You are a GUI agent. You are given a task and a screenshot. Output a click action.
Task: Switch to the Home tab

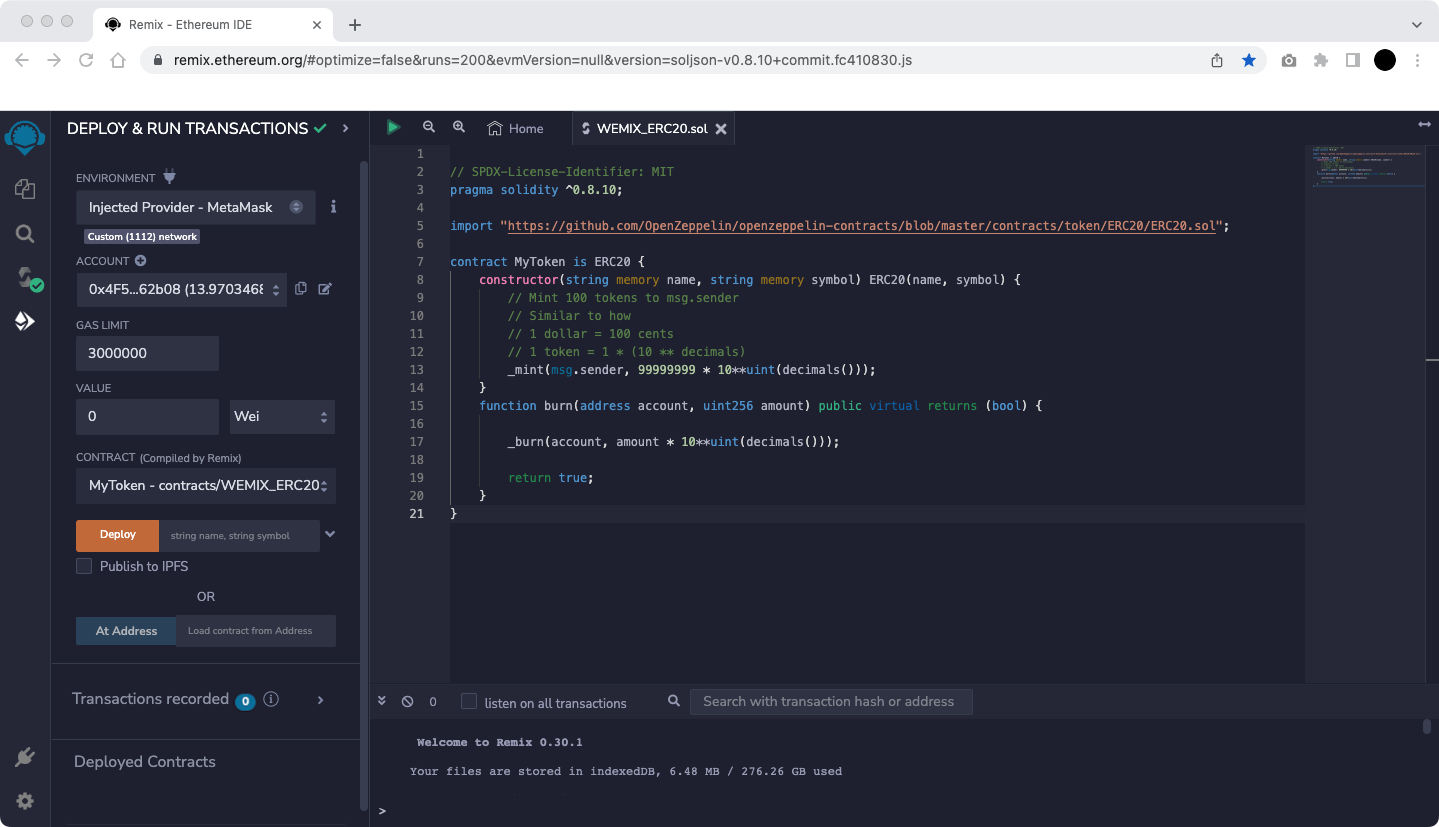(515, 128)
